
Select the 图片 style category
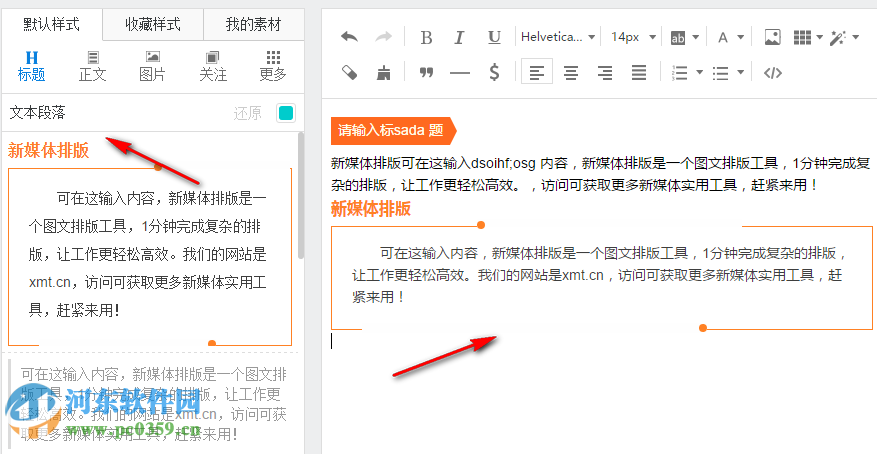(x=153, y=66)
